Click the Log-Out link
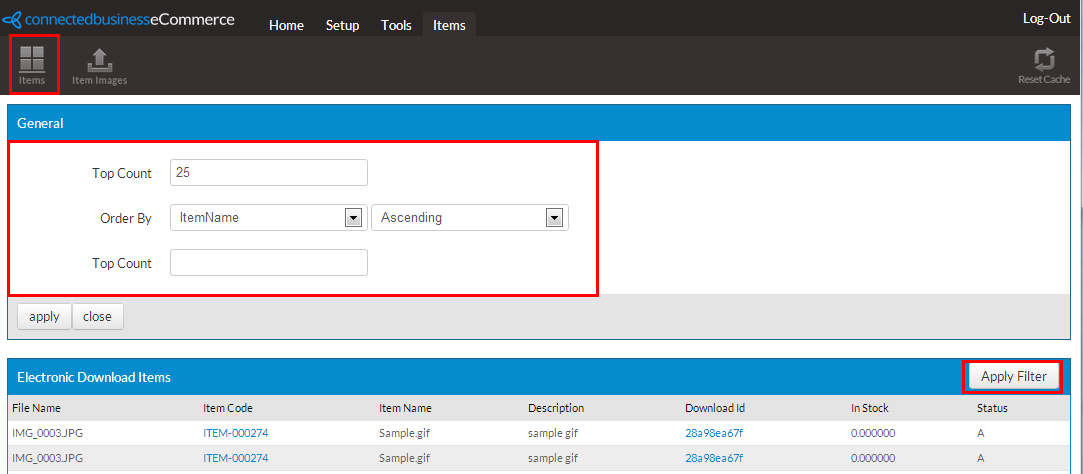The image size is (1083, 474). click(1046, 19)
